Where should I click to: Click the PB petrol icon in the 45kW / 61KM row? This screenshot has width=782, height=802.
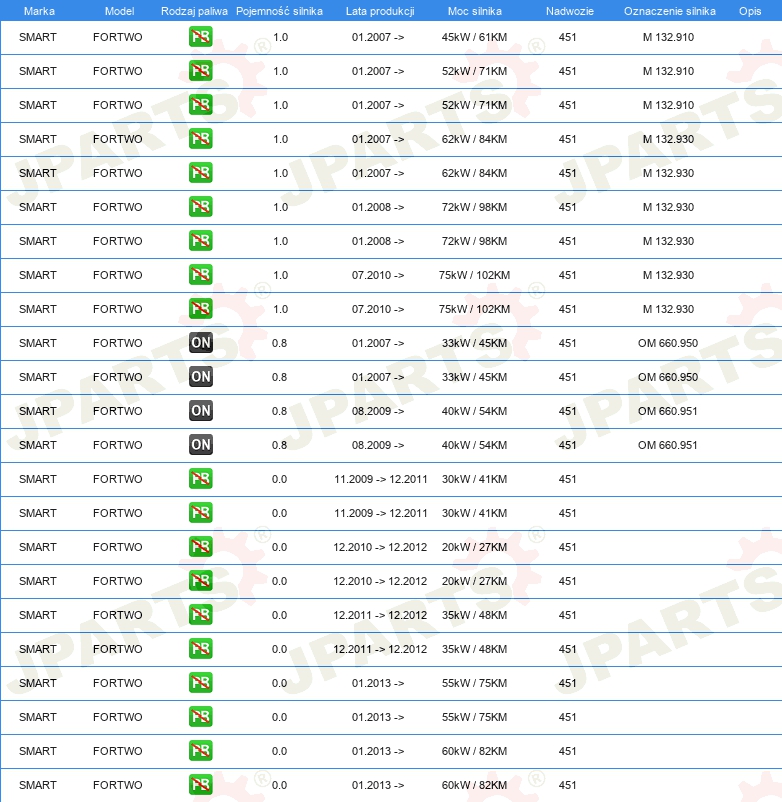(x=201, y=37)
